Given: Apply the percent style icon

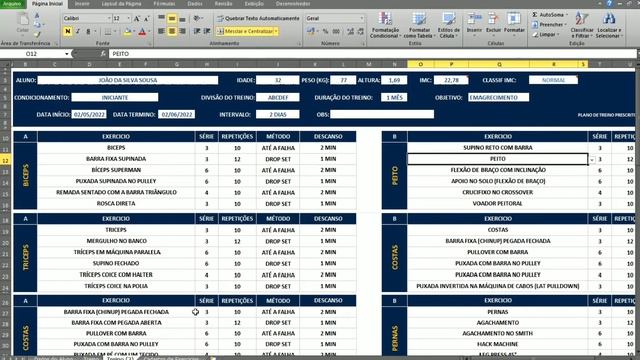Looking at the screenshot, I should 325,31.
